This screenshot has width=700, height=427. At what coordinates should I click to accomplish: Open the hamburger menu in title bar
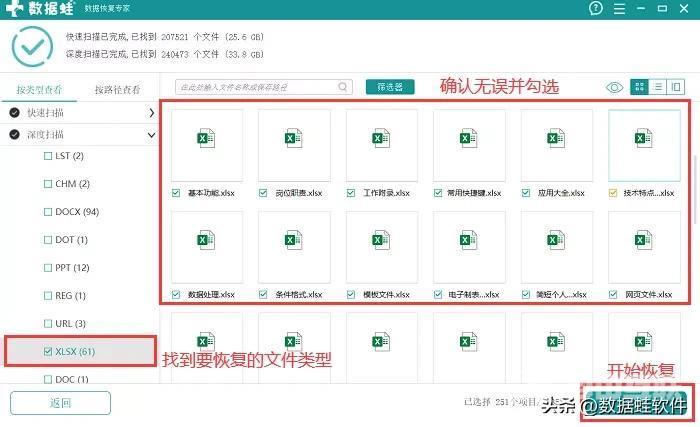(619, 8)
